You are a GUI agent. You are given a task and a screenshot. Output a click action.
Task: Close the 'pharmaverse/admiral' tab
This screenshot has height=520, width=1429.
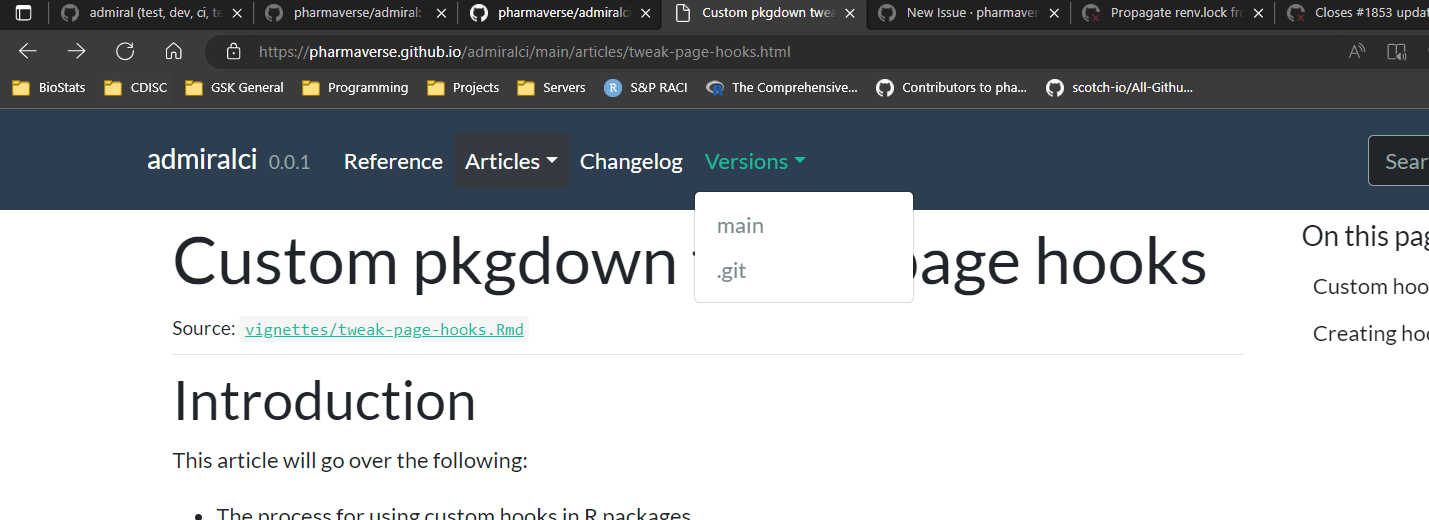441,13
